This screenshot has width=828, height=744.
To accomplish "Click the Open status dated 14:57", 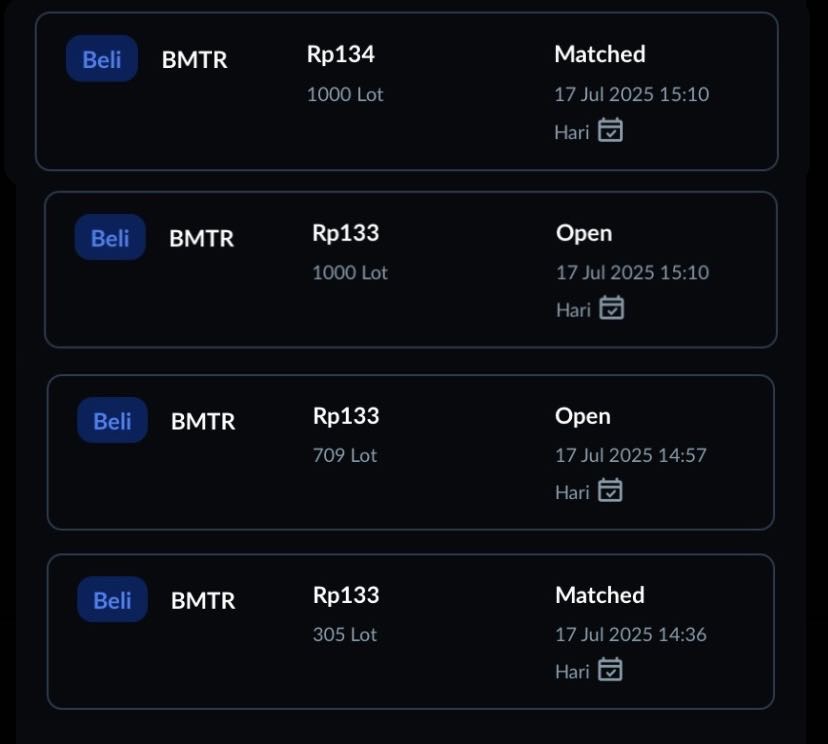I will pos(582,416).
